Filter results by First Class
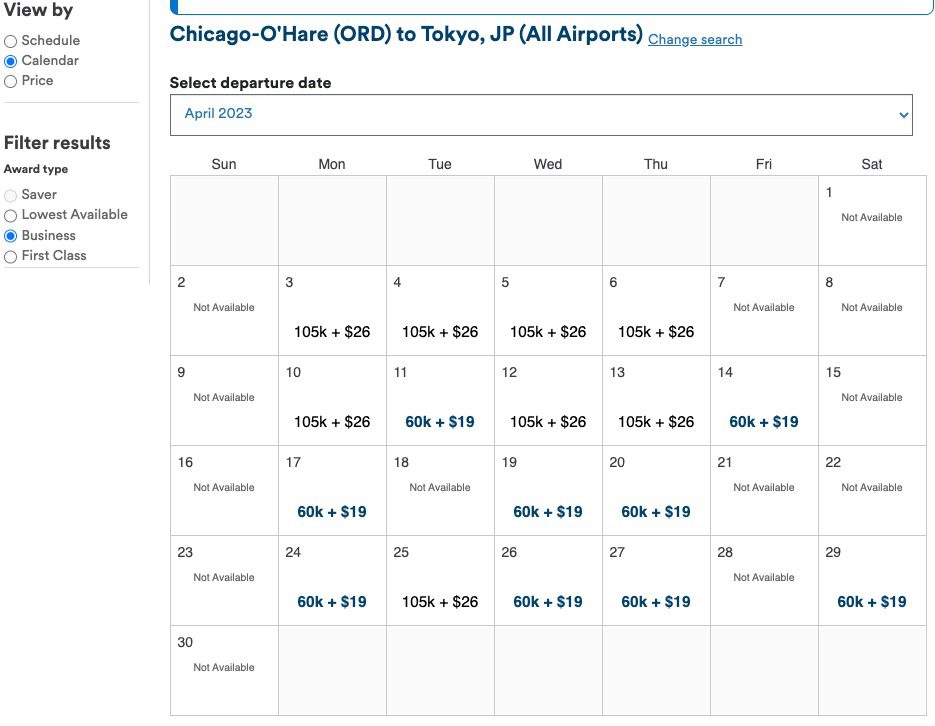The image size is (935, 726). click(x=11, y=256)
